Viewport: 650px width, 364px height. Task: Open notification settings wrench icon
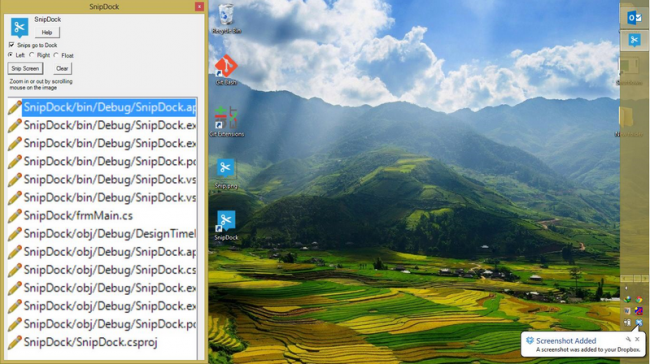[628, 339]
